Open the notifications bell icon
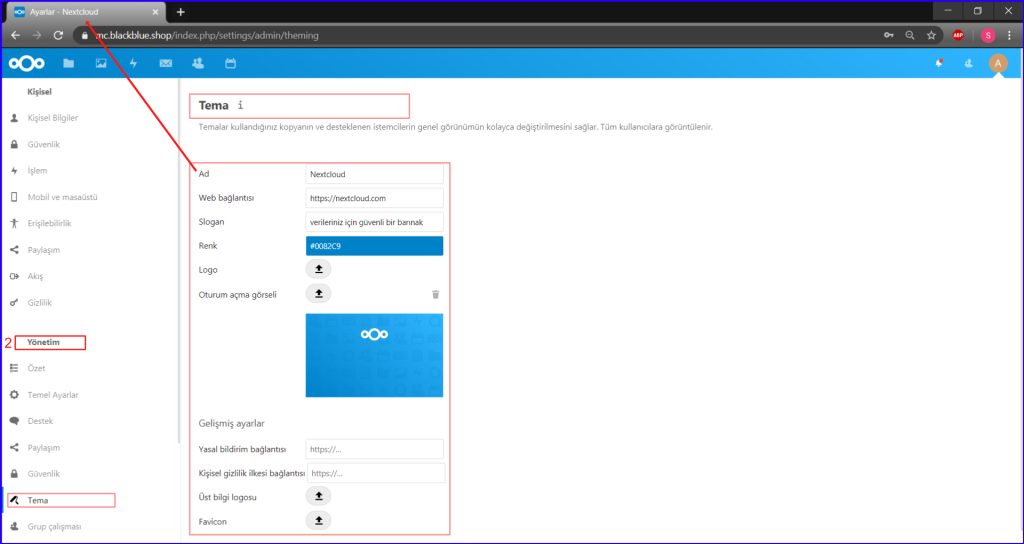 (x=939, y=63)
